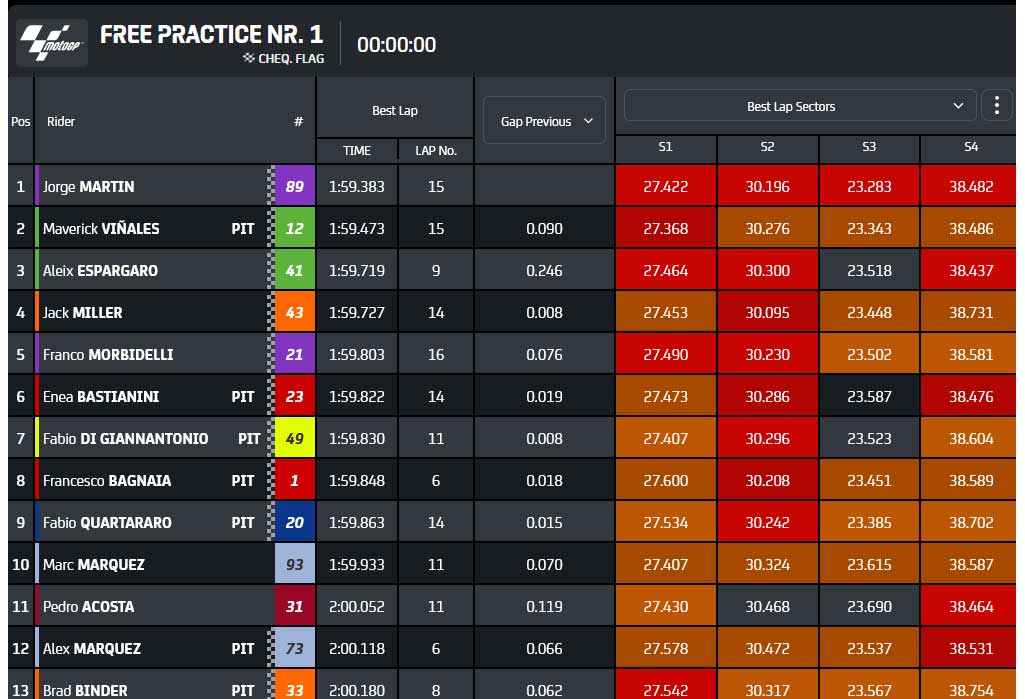Select the S1 sector column header
Image resolution: width=1025 pixels, height=699 pixels.
click(x=665, y=147)
